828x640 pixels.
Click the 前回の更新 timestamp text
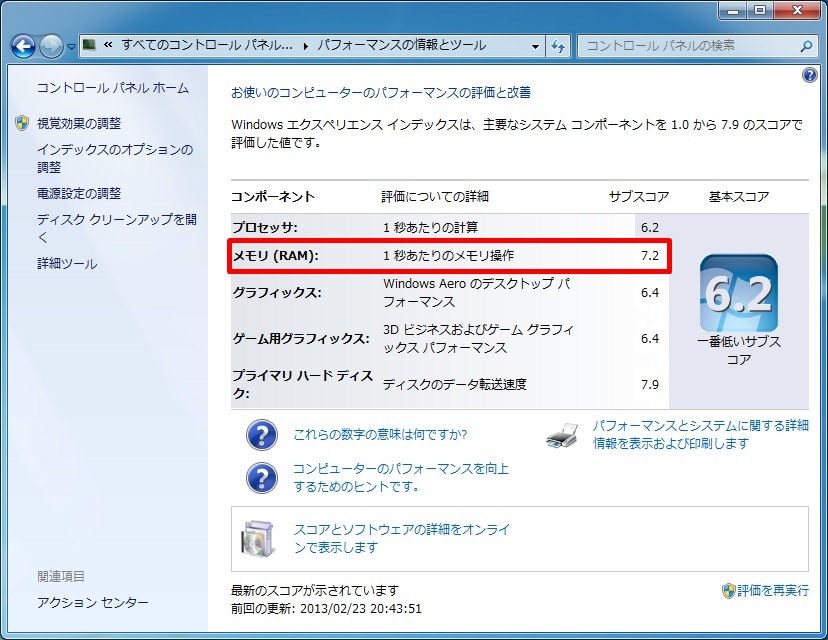tap(326, 609)
